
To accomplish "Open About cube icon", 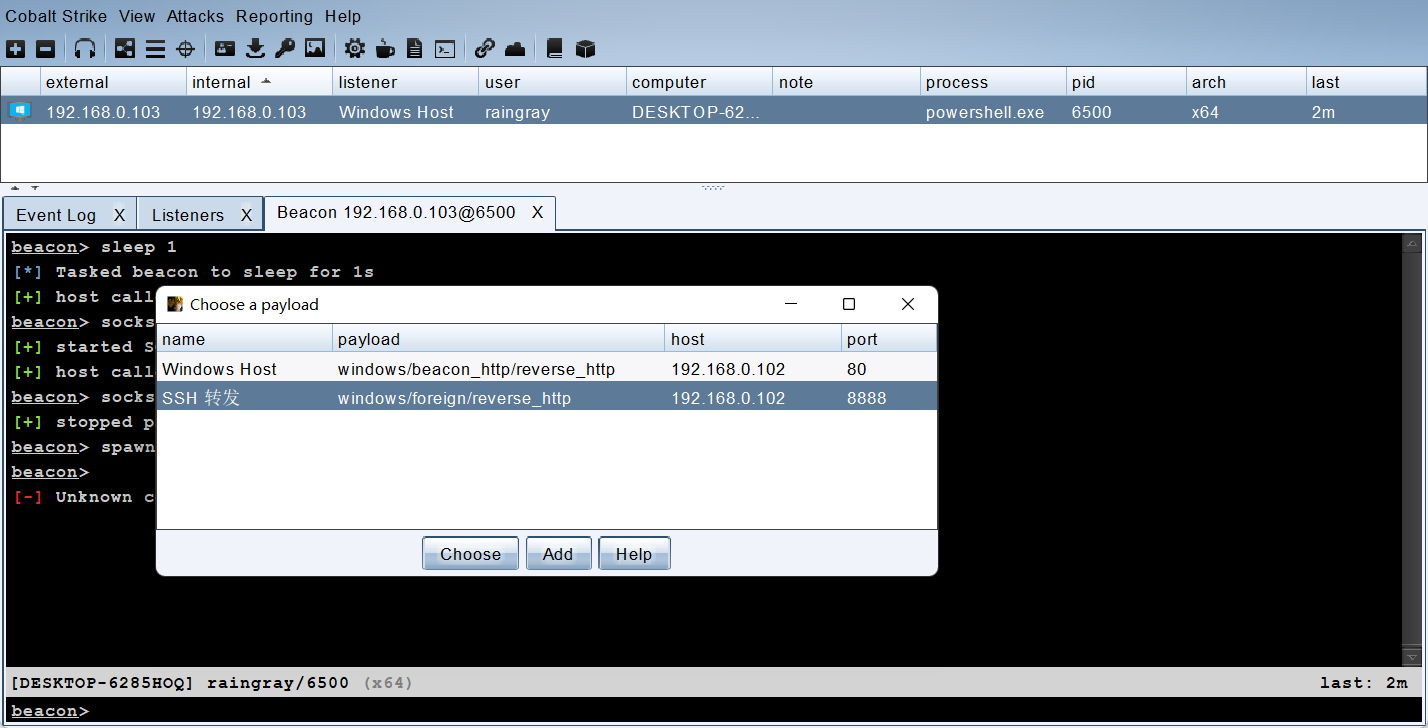I will point(586,48).
